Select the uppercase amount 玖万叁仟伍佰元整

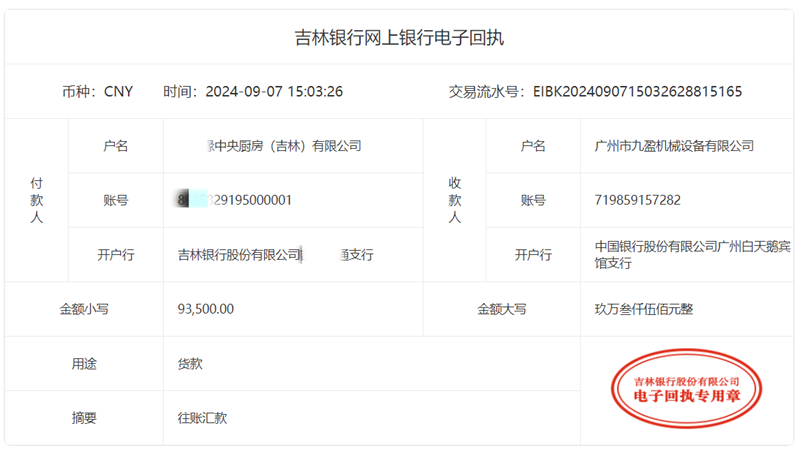tap(643, 309)
